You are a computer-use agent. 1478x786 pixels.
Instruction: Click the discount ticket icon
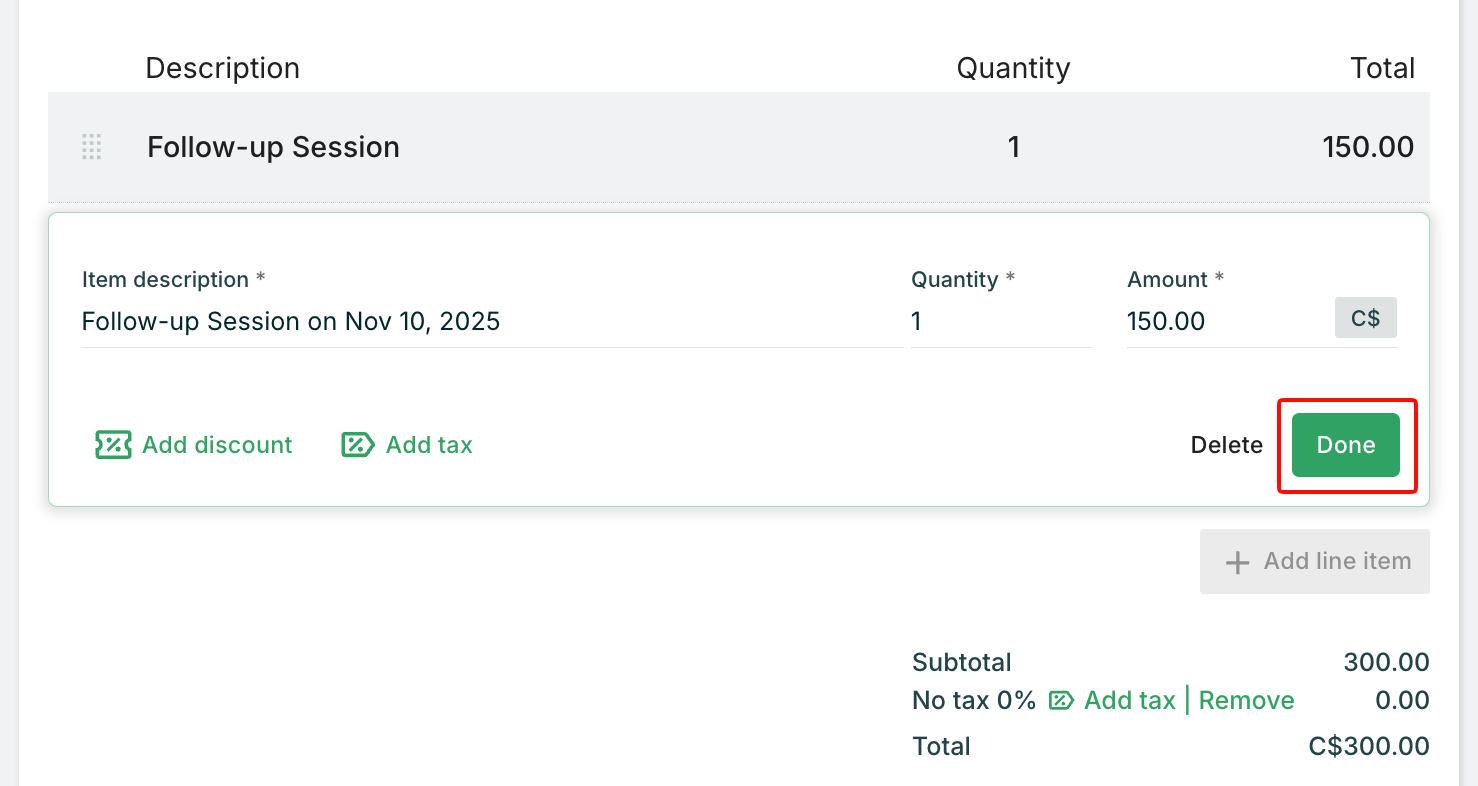click(x=113, y=445)
